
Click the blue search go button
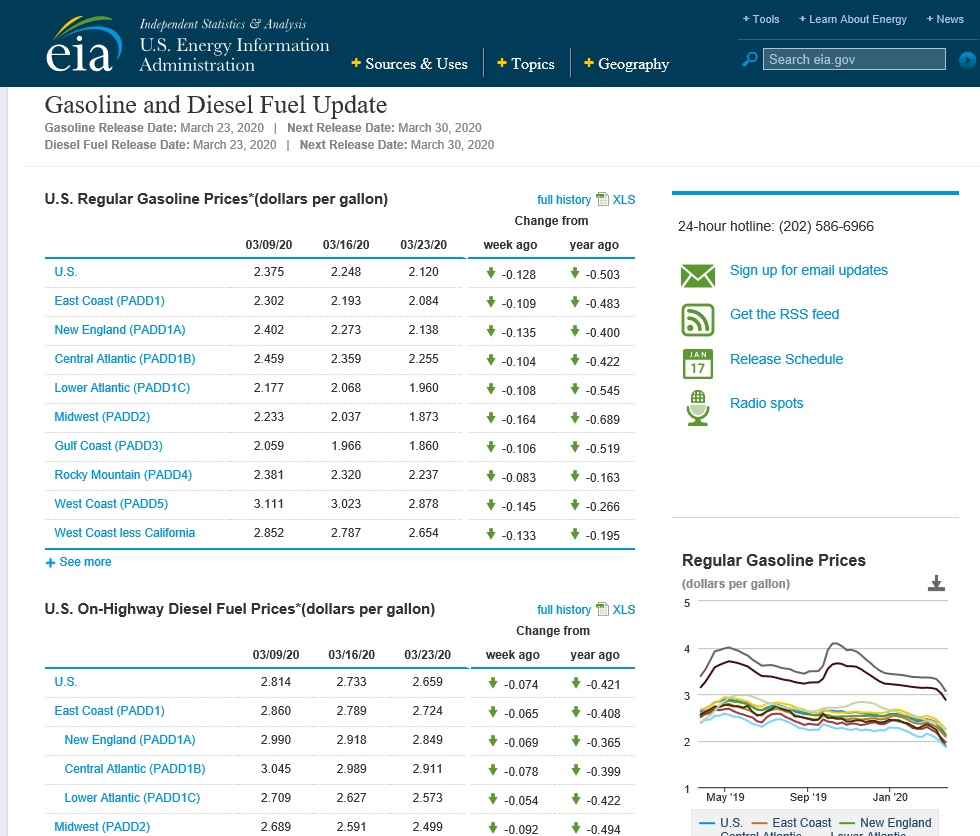point(967,60)
